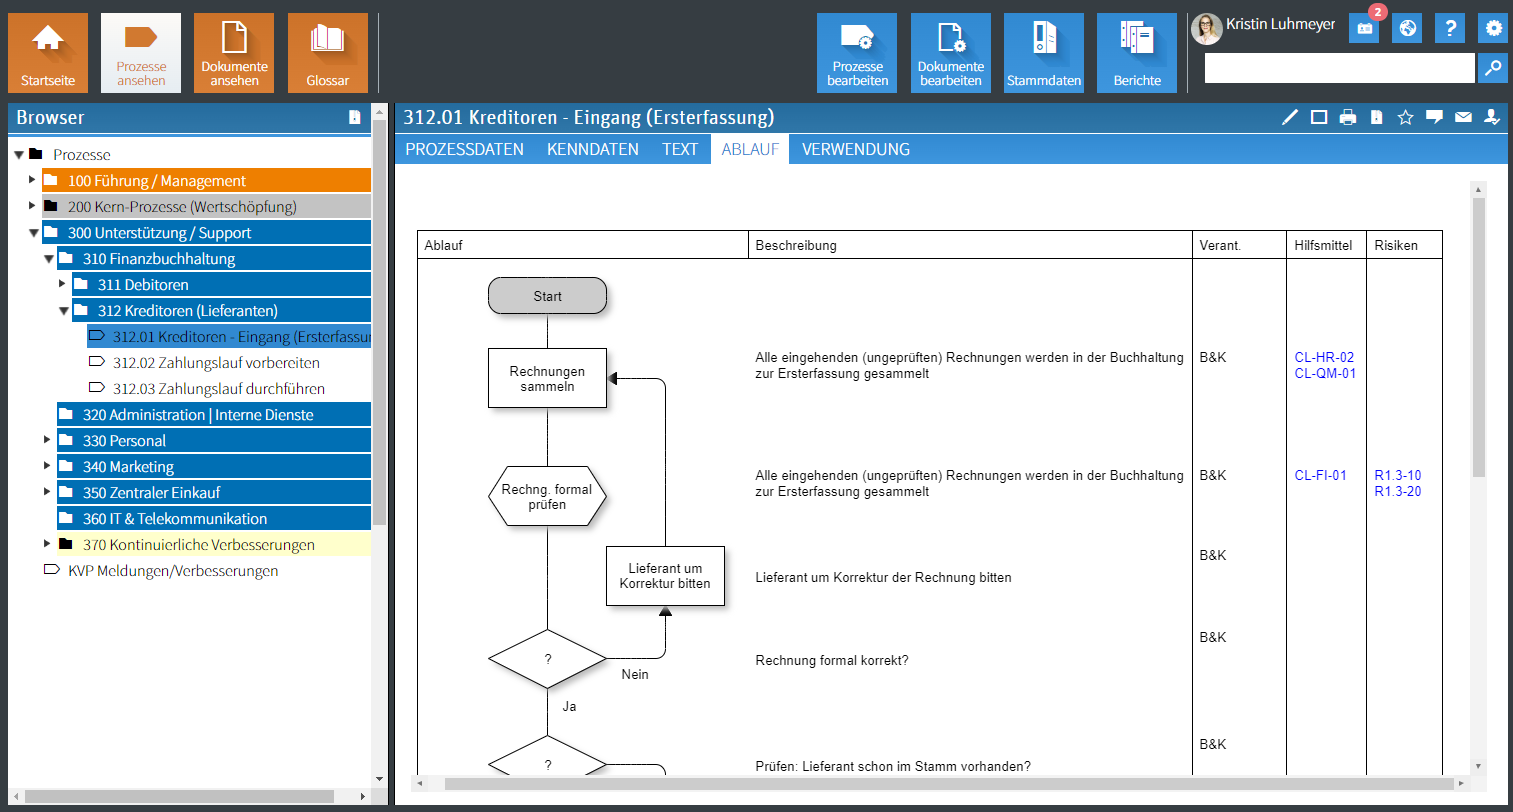This screenshot has height=812, width=1513.
Task: Select the ABLAUF tab
Action: tap(750, 149)
